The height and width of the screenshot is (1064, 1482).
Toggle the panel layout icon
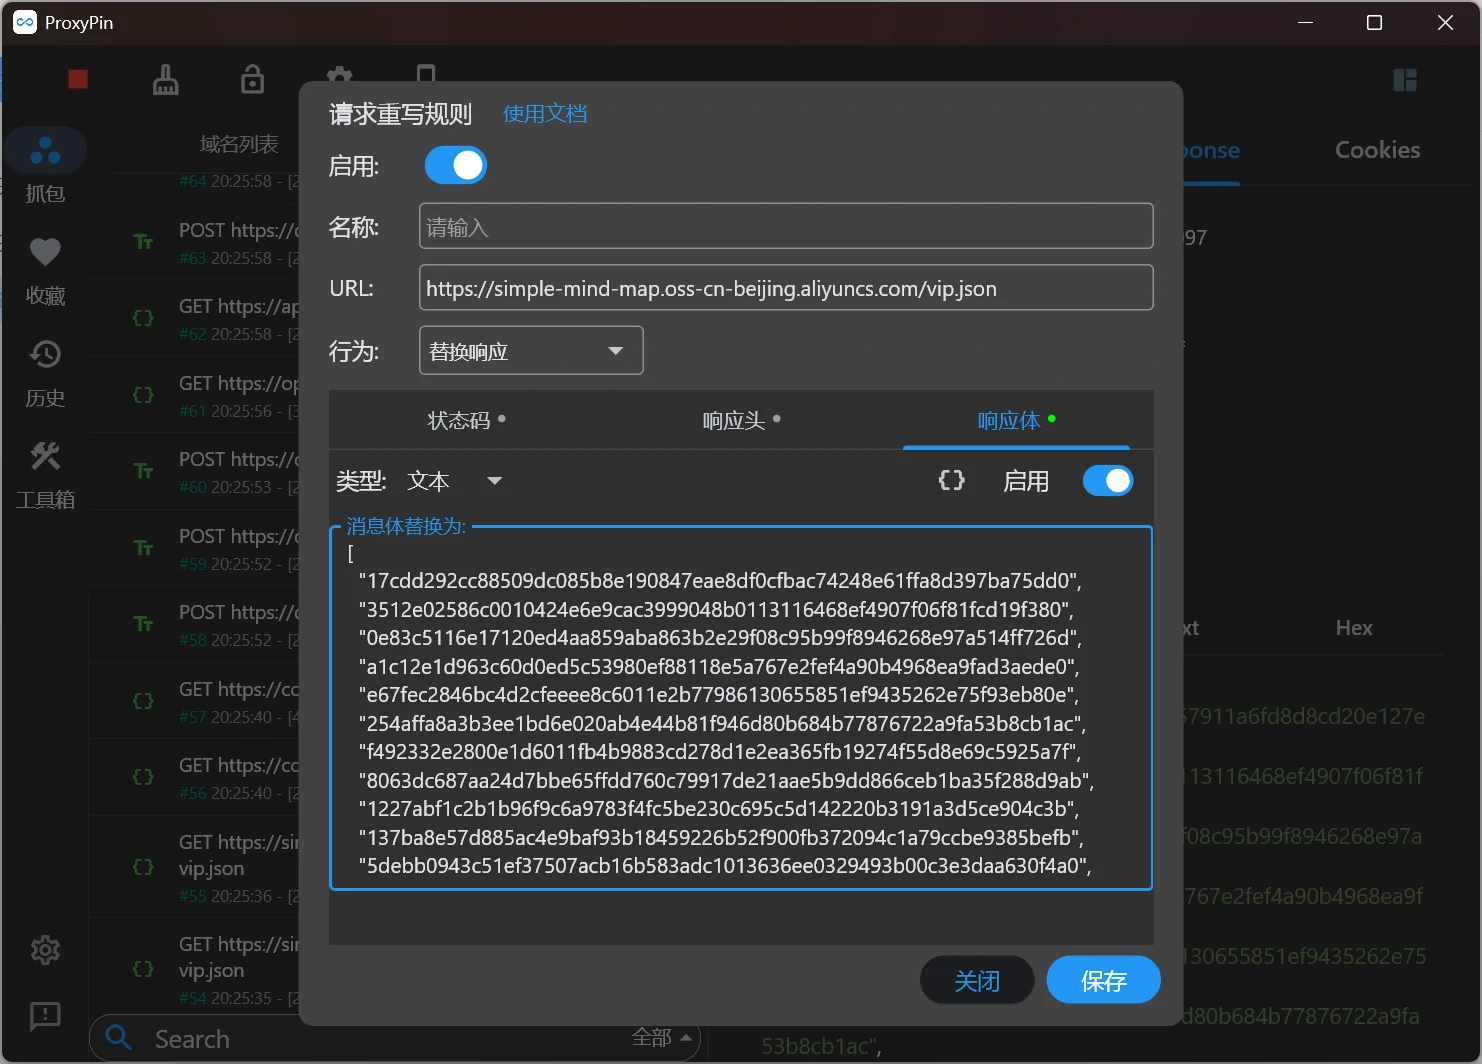coord(1405,80)
